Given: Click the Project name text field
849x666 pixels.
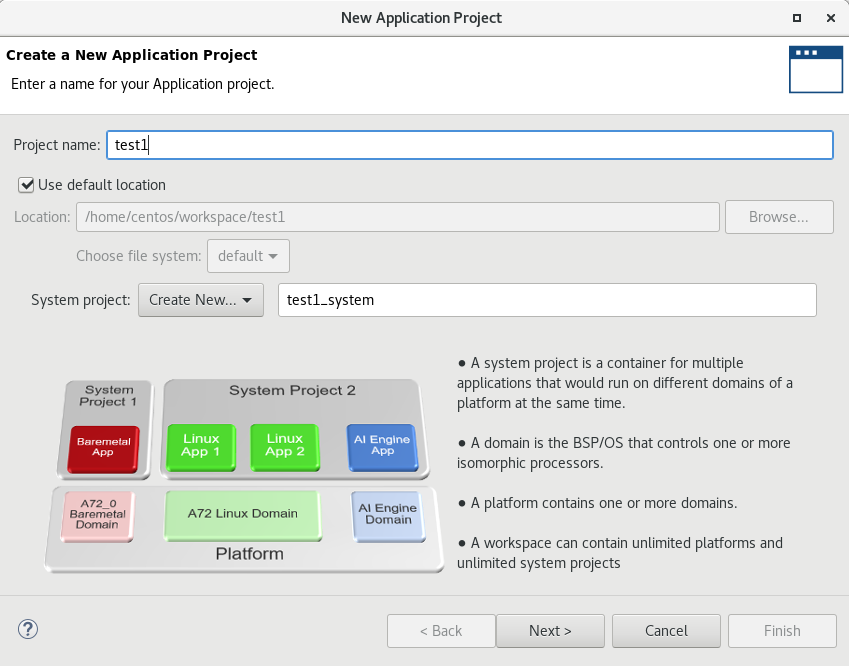Looking at the screenshot, I should [x=468, y=145].
